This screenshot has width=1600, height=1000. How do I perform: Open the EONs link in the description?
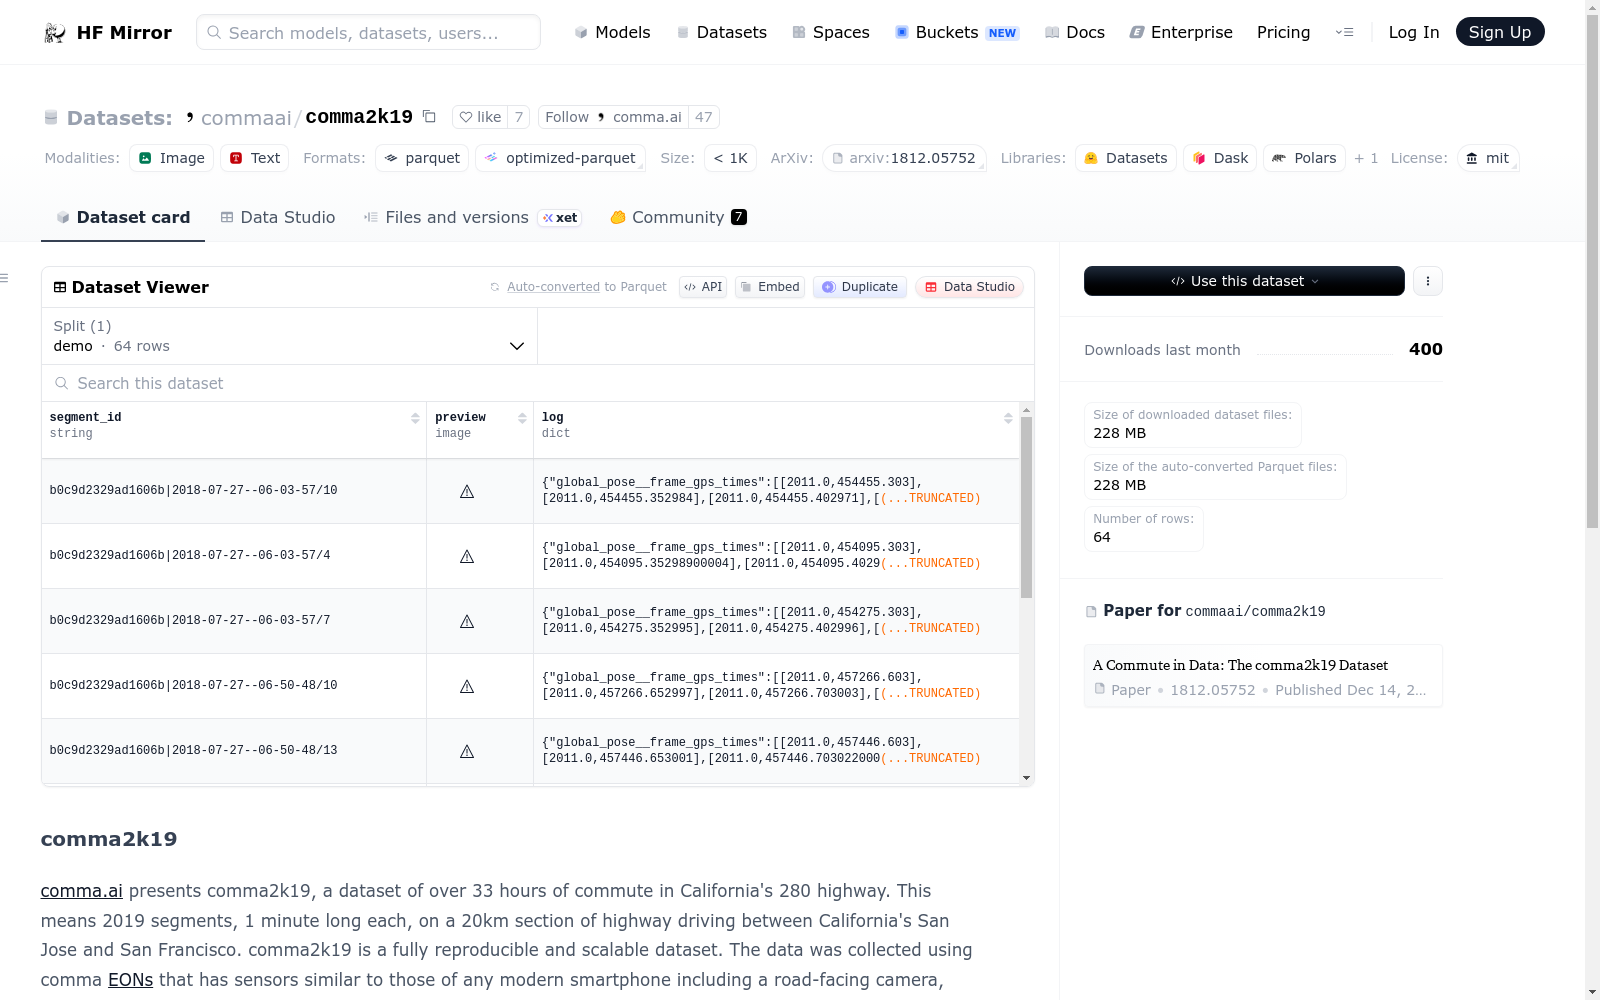tap(131, 980)
